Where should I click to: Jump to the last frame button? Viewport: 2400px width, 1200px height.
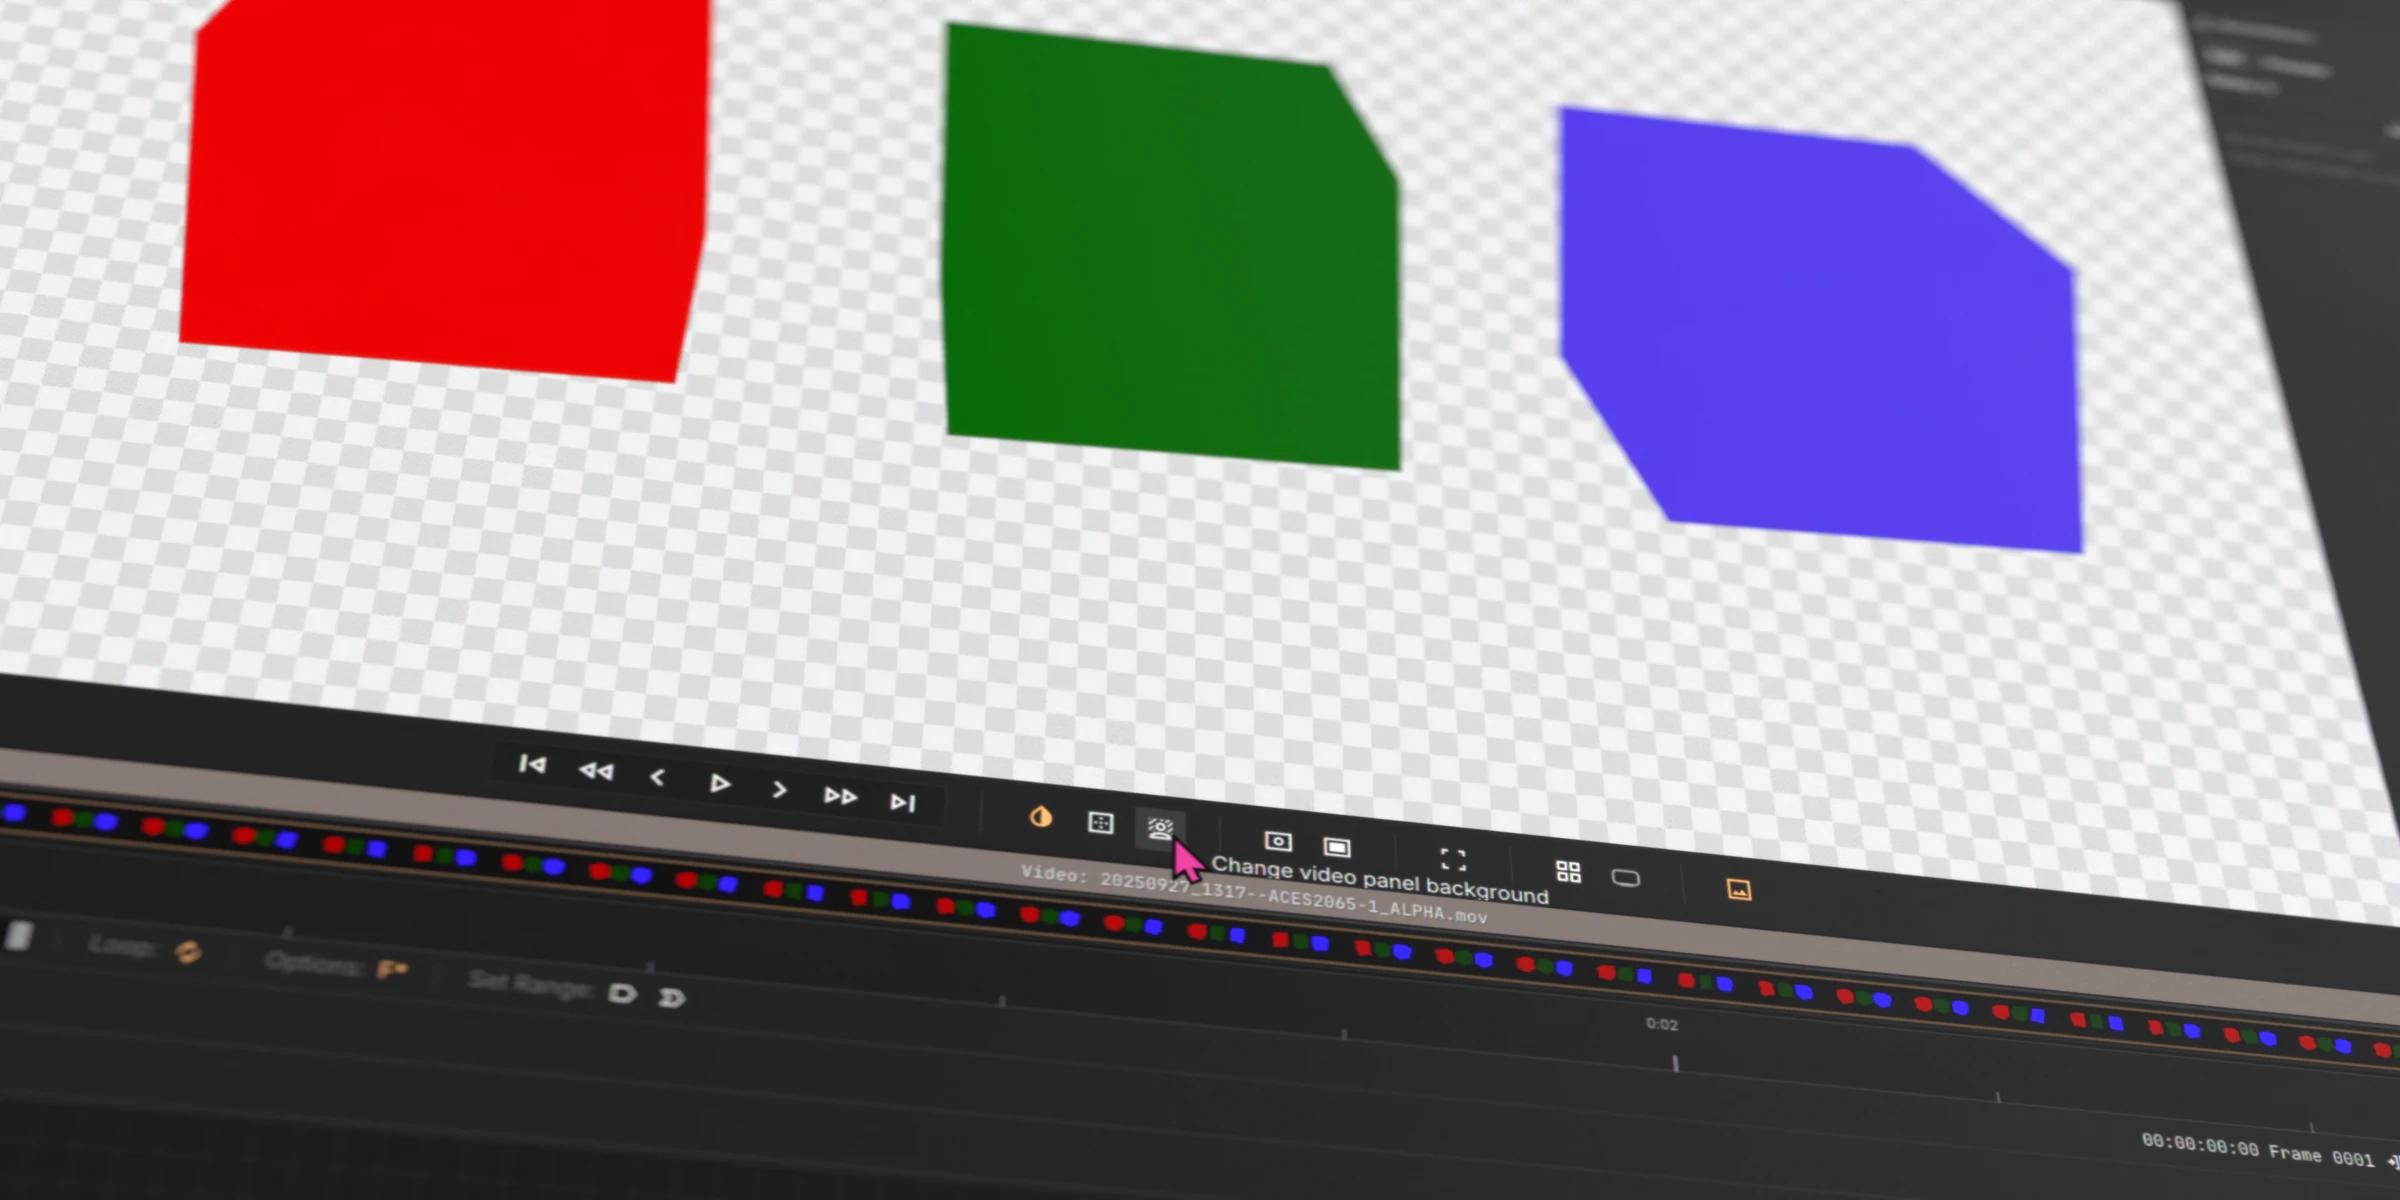pos(902,802)
